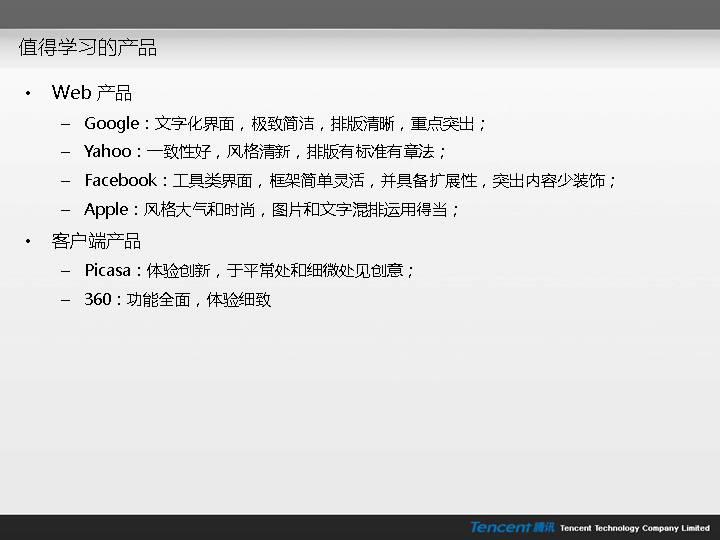Image resolution: width=720 pixels, height=540 pixels.
Task: Click the slide title 值得学习的产品
Action: click(x=88, y=48)
